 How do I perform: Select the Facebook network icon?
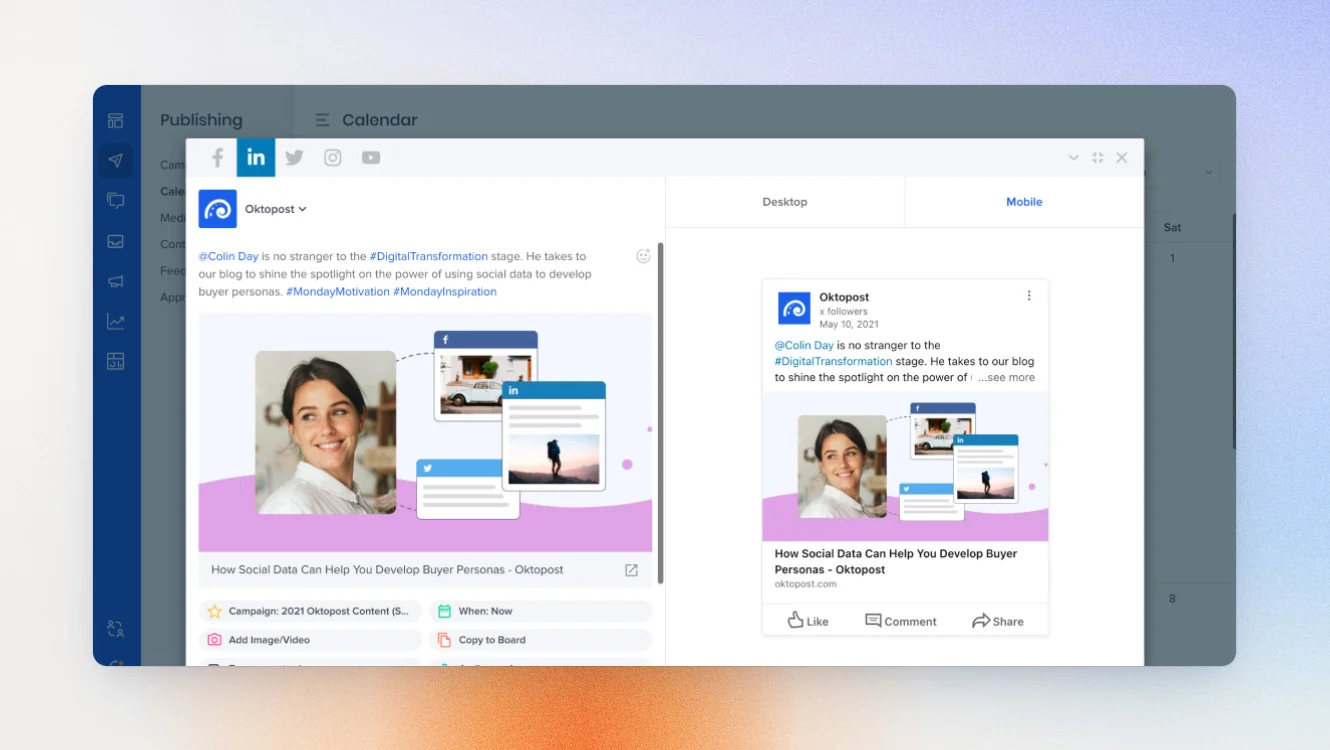coord(217,158)
